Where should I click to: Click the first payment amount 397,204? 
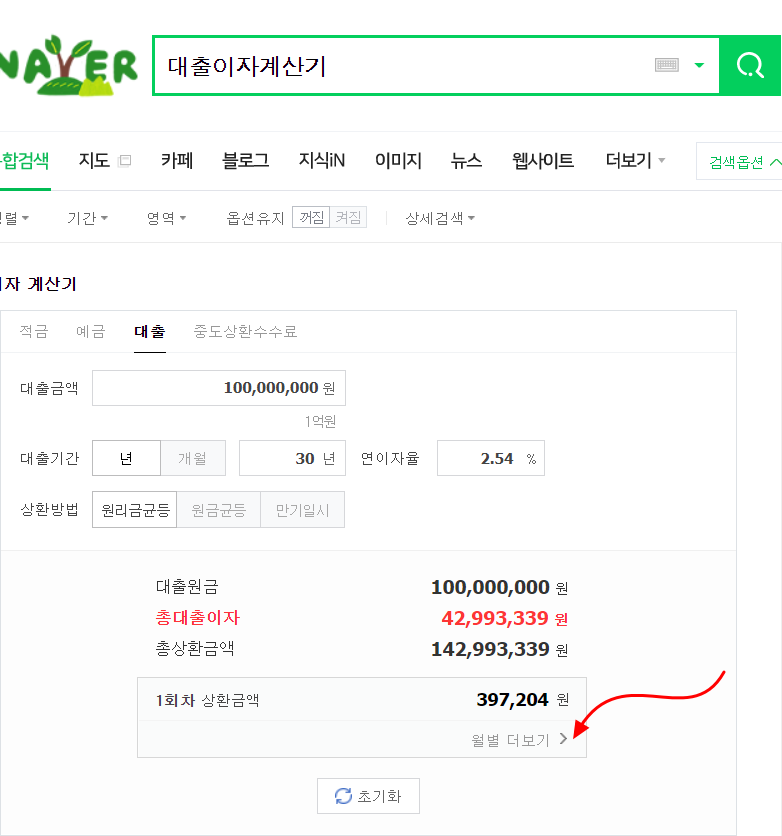(512, 700)
